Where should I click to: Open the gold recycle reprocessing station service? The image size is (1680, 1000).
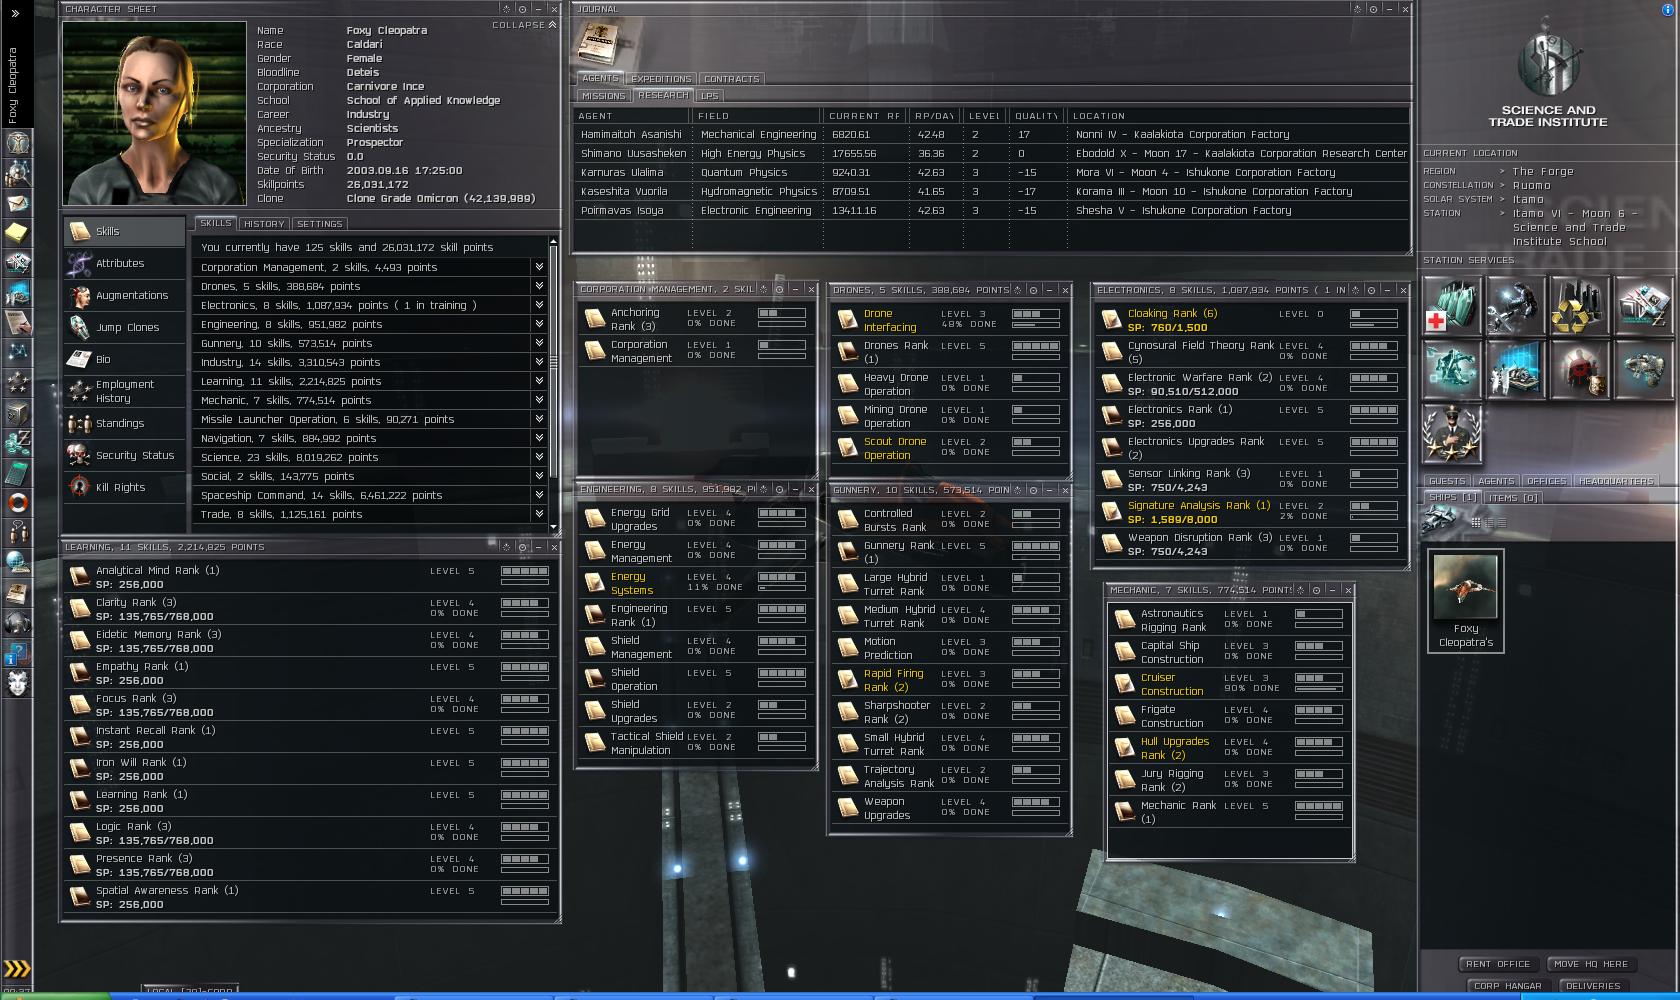pos(1579,305)
